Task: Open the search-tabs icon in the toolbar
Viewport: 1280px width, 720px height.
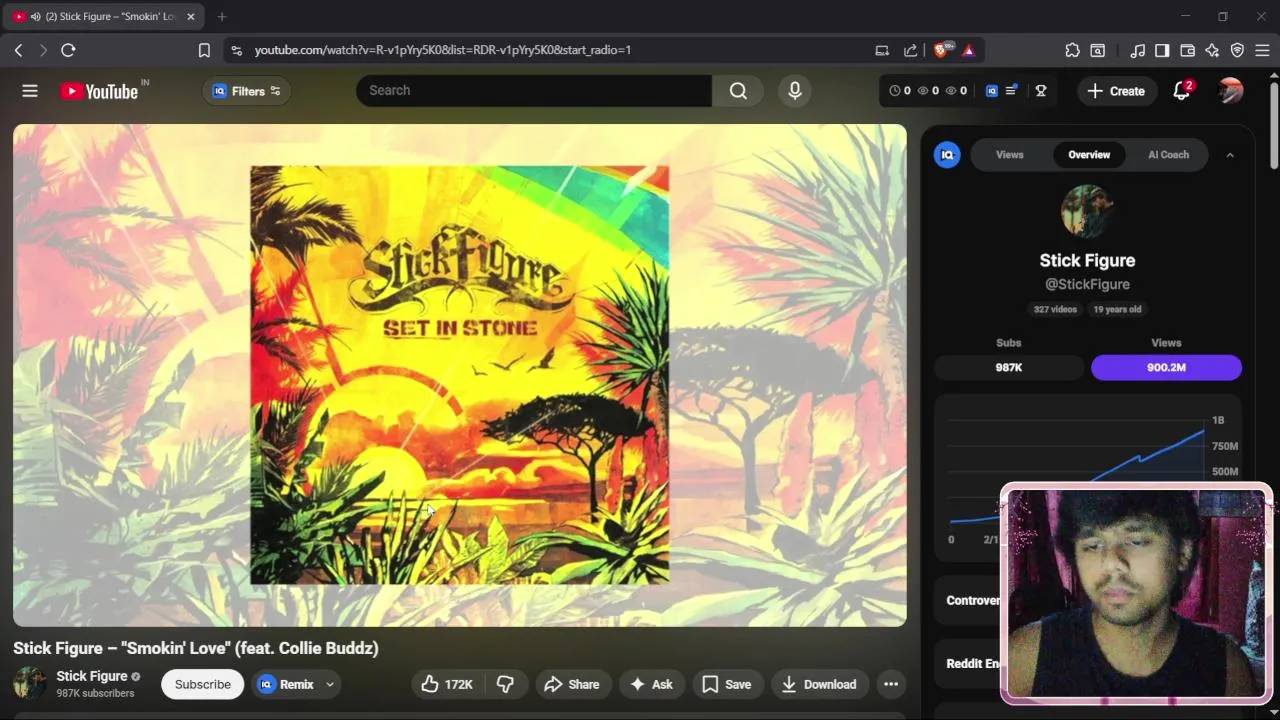Action: 1098,50
